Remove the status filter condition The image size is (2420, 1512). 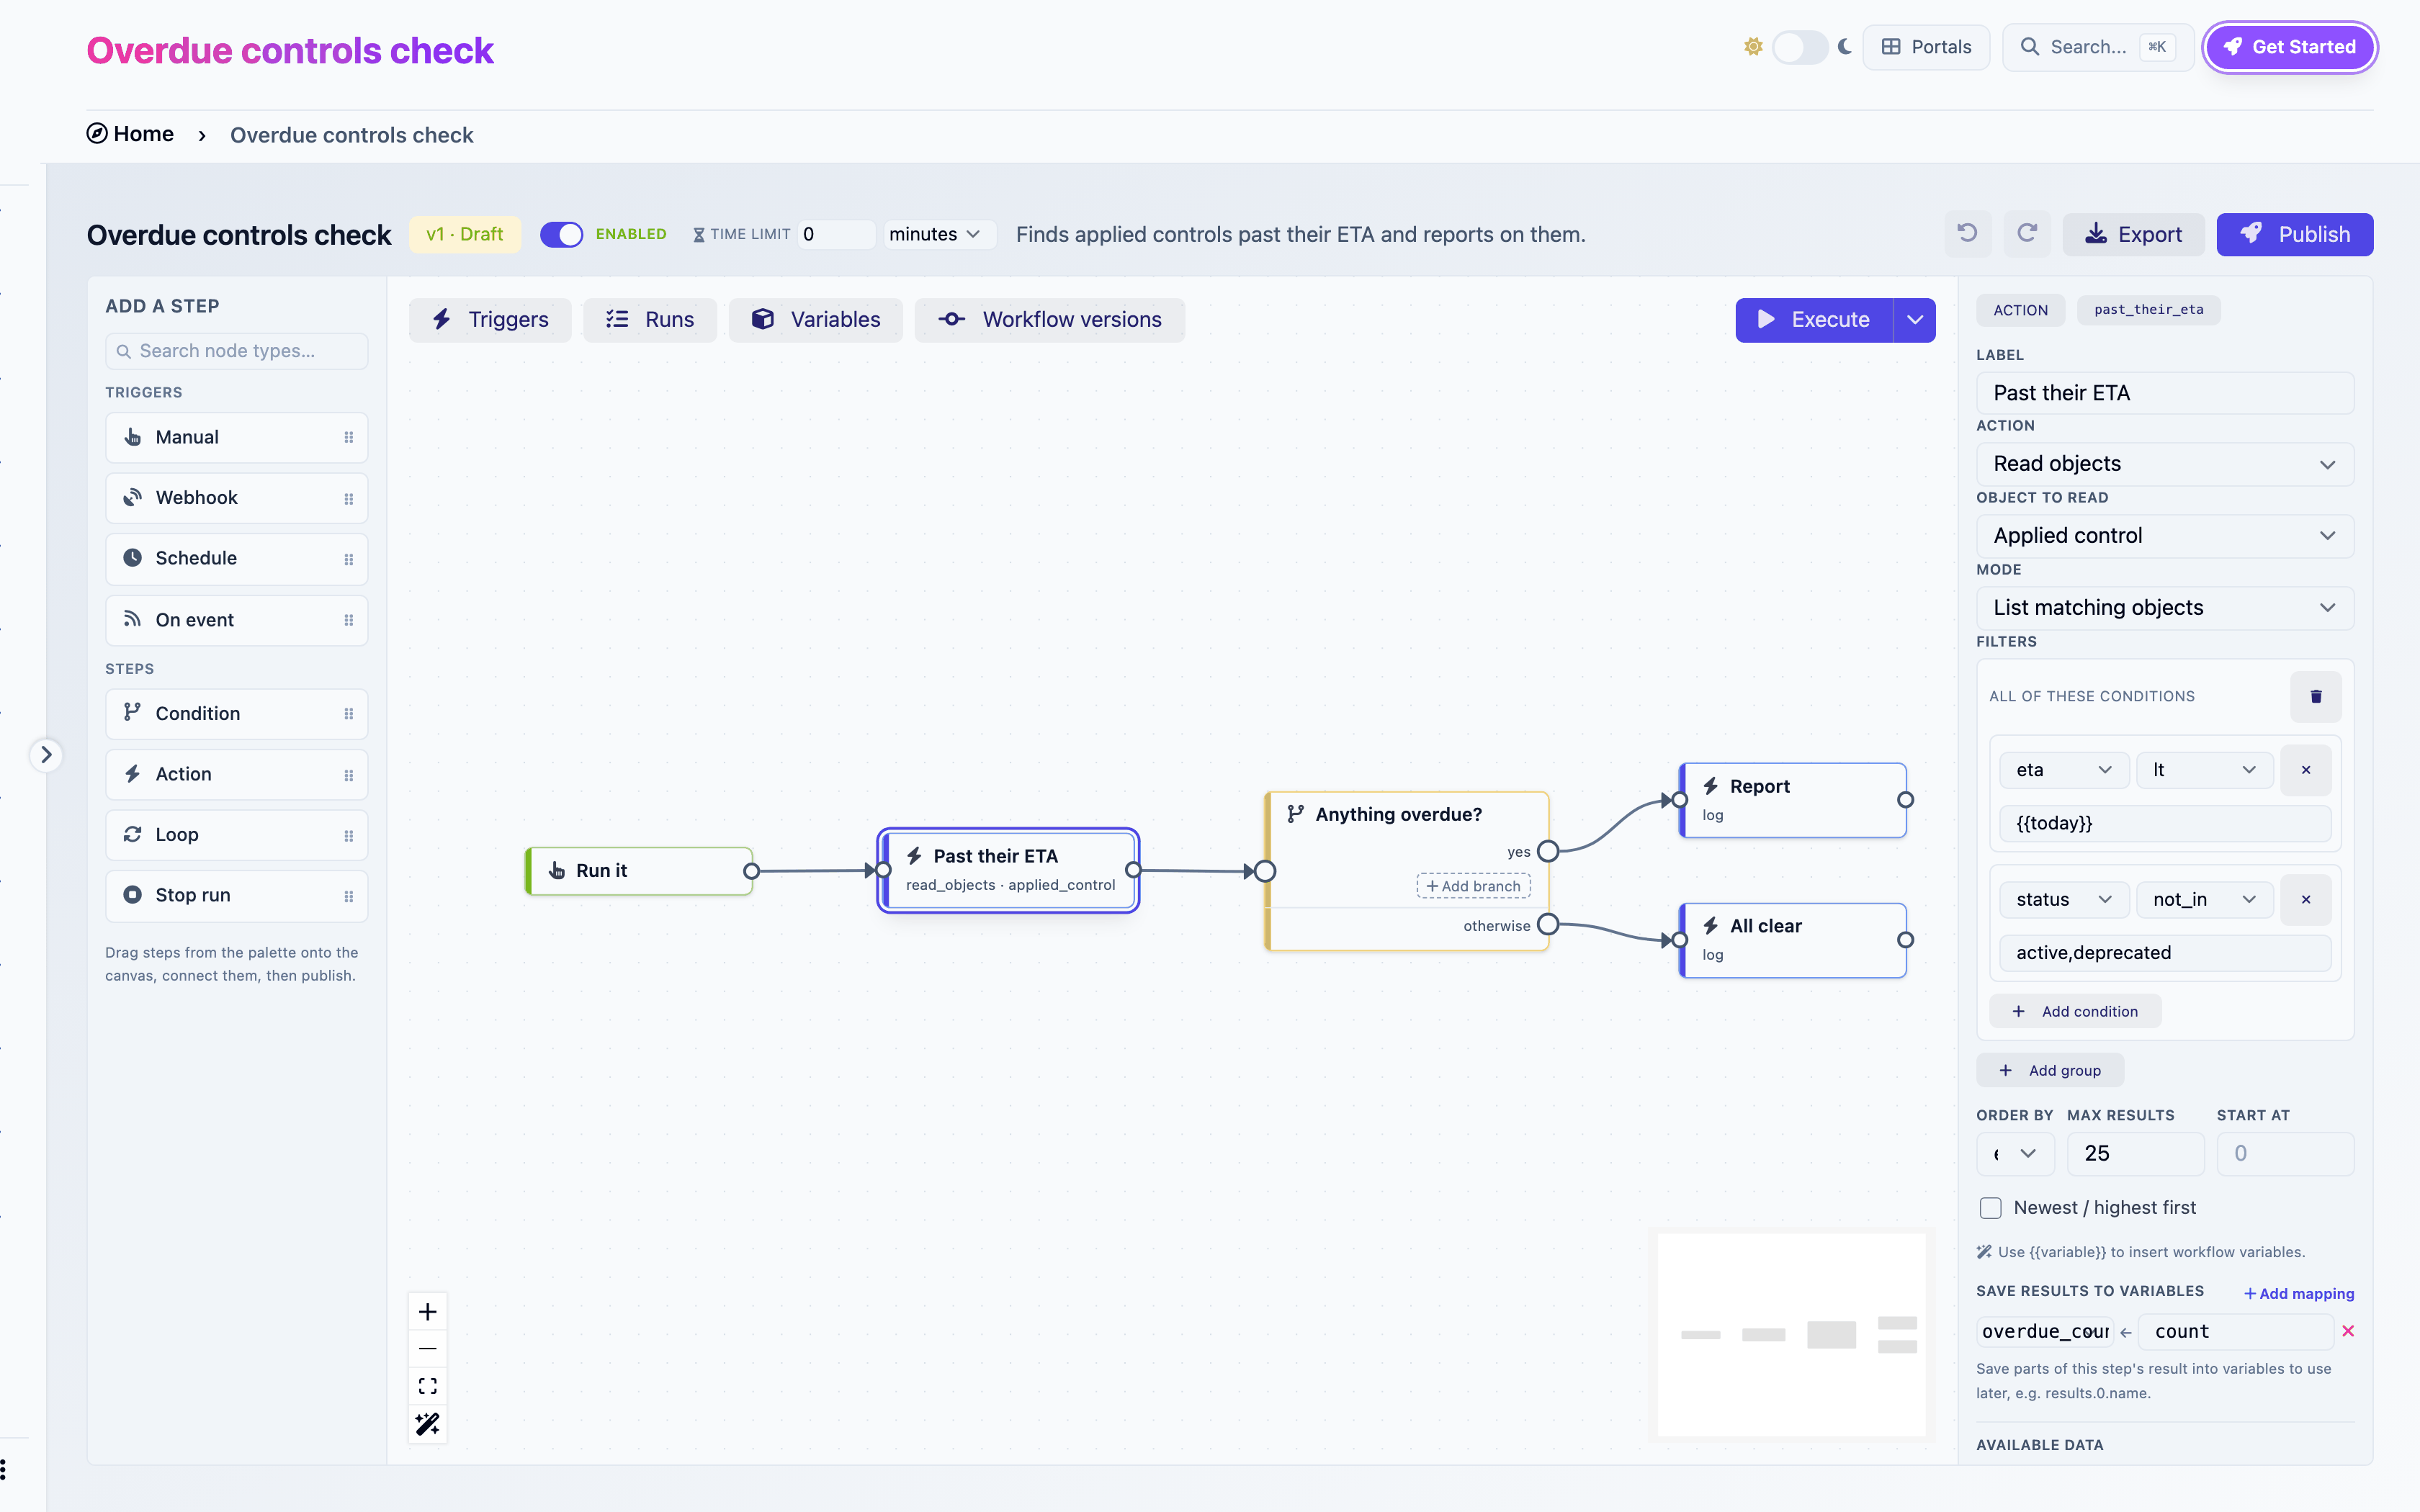point(2306,899)
